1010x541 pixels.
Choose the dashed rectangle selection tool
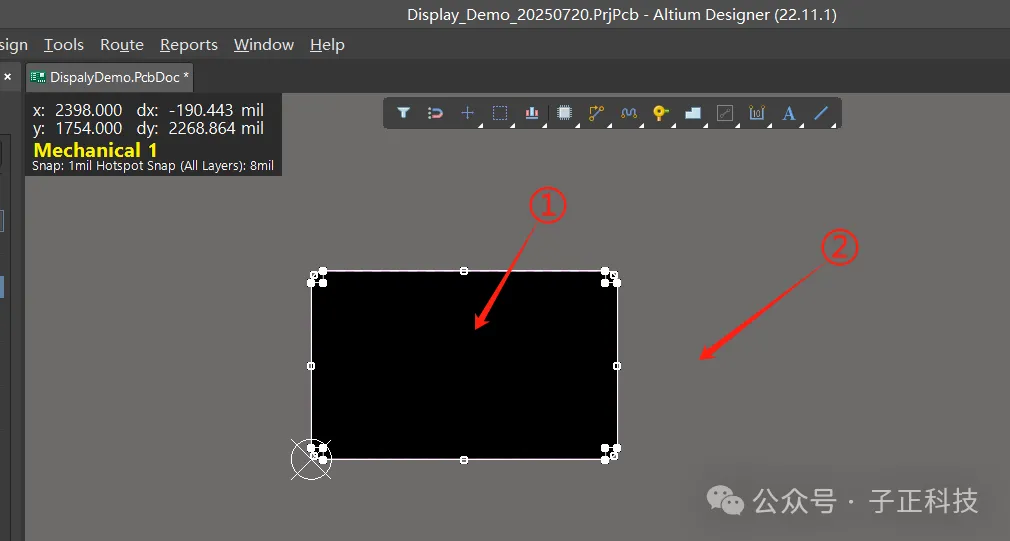coord(500,113)
